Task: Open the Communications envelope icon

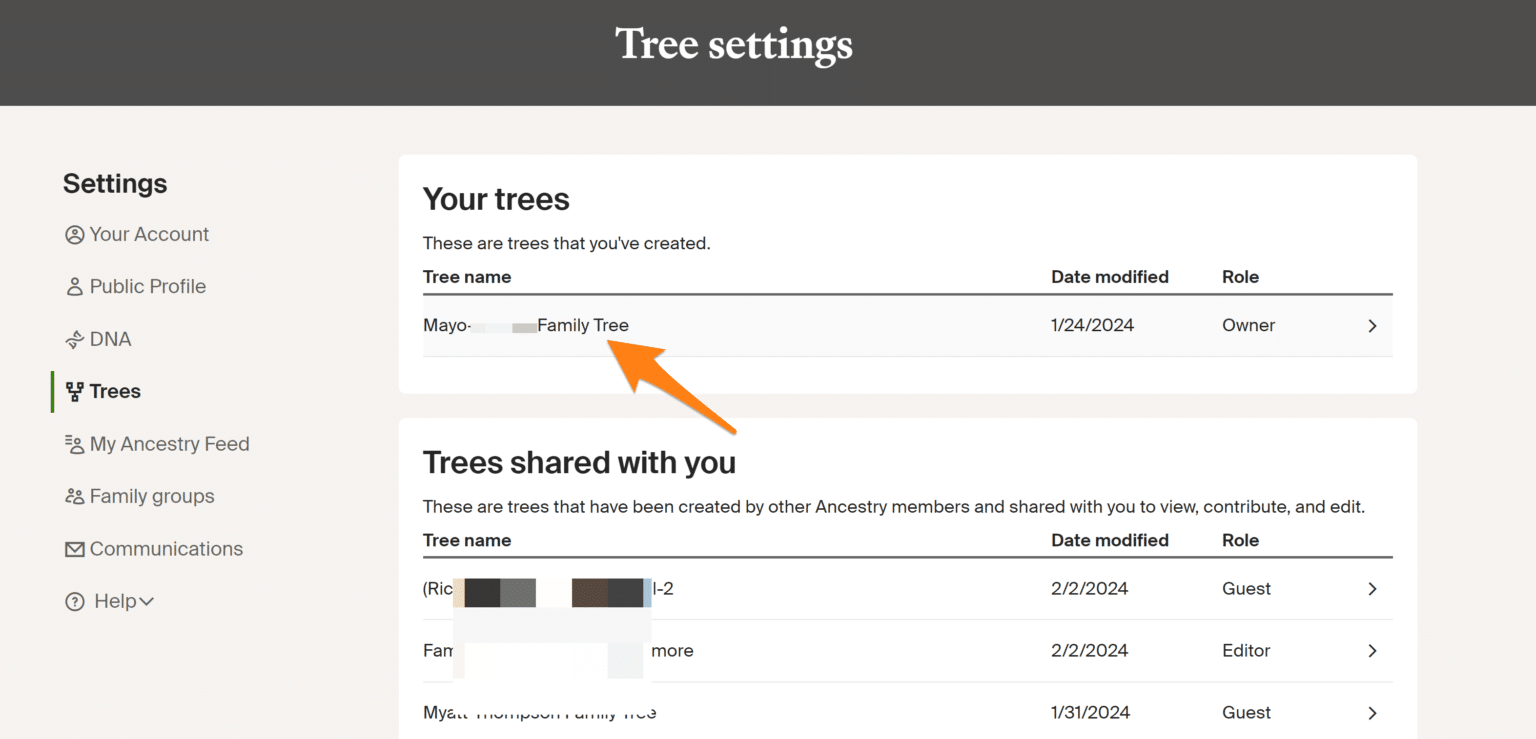Action: coord(74,548)
